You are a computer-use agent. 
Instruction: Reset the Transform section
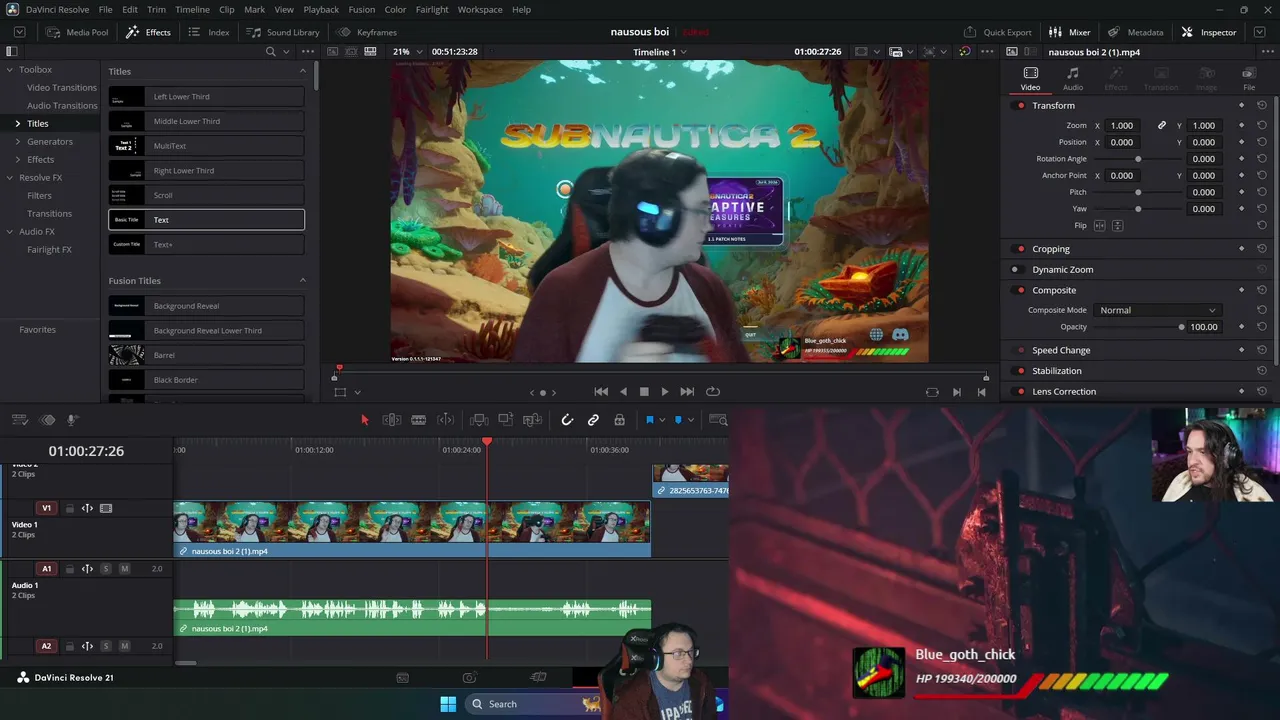pyautogui.click(x=1262, y=106)
